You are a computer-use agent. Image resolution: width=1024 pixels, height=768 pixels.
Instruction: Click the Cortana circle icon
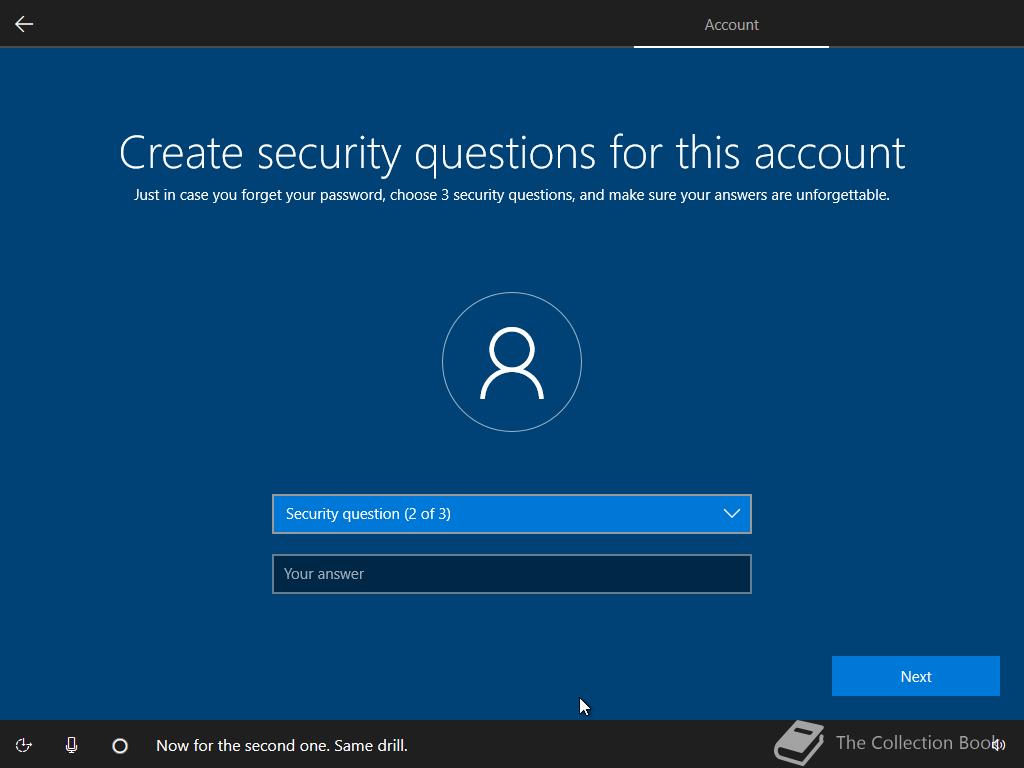point(120,746)
